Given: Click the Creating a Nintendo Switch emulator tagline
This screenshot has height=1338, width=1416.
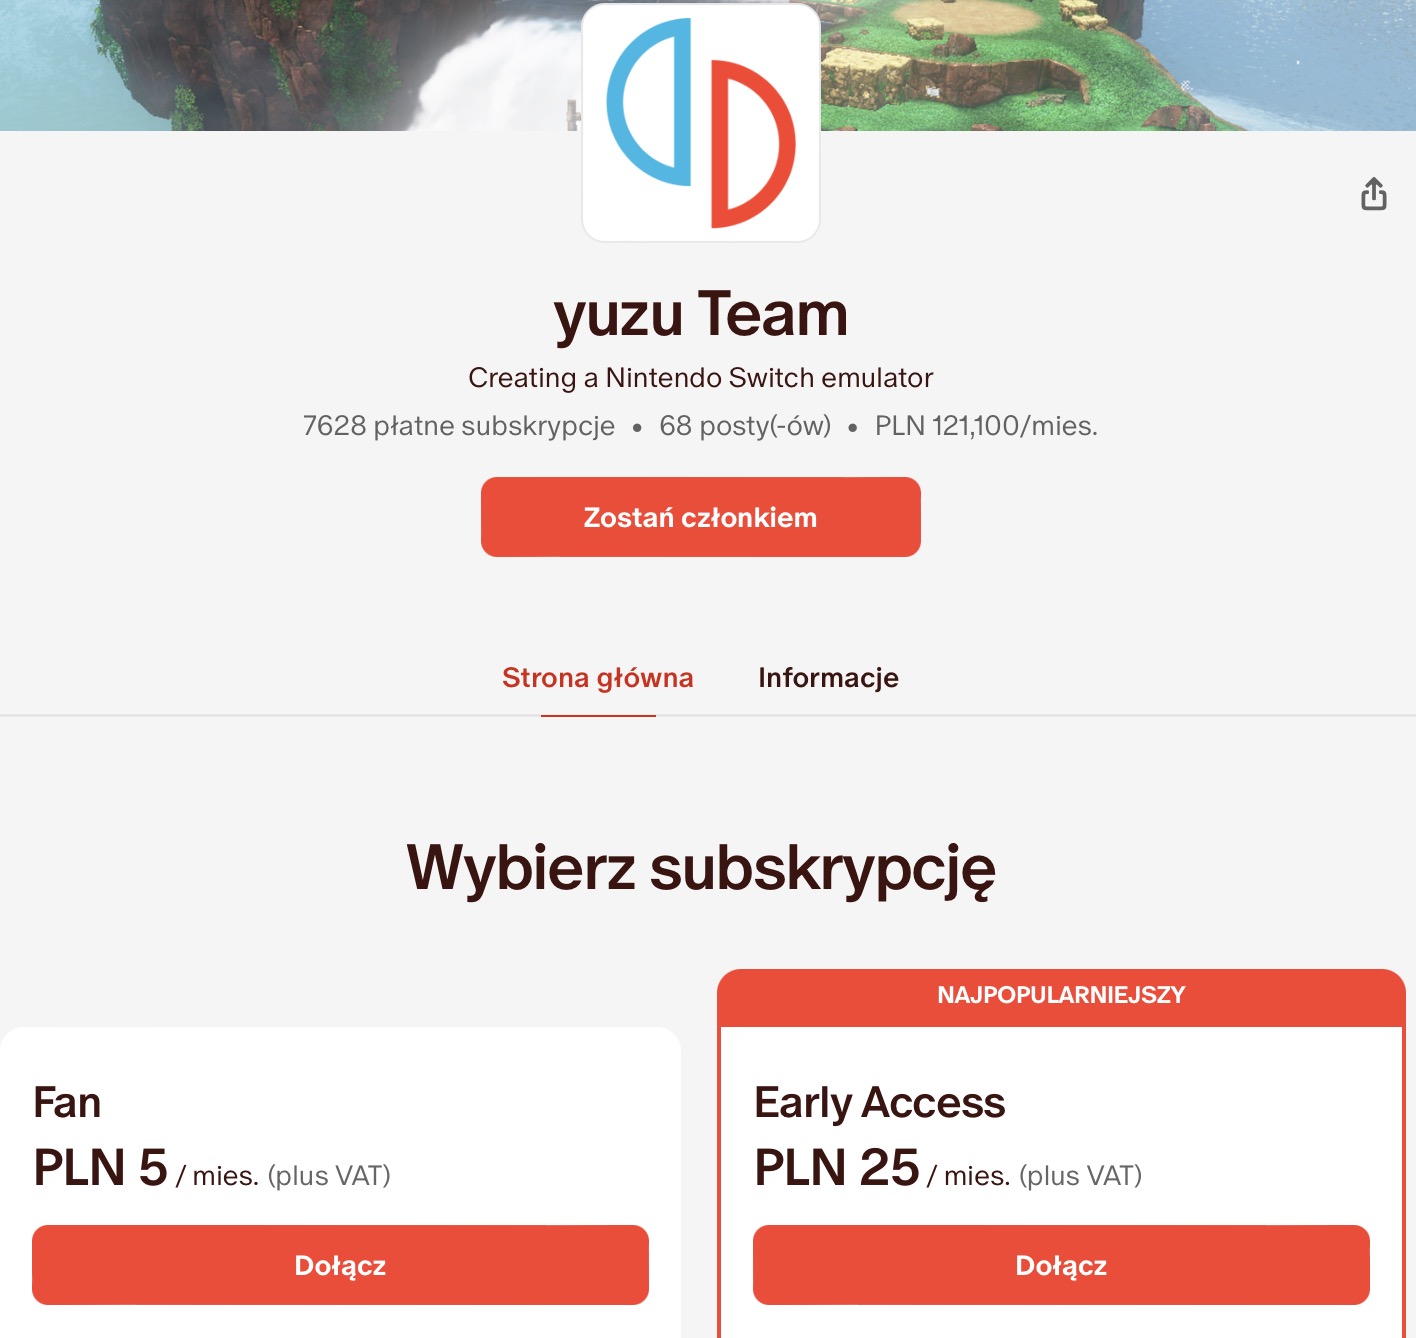Looking at the screenshot, I should click(700, 378).
